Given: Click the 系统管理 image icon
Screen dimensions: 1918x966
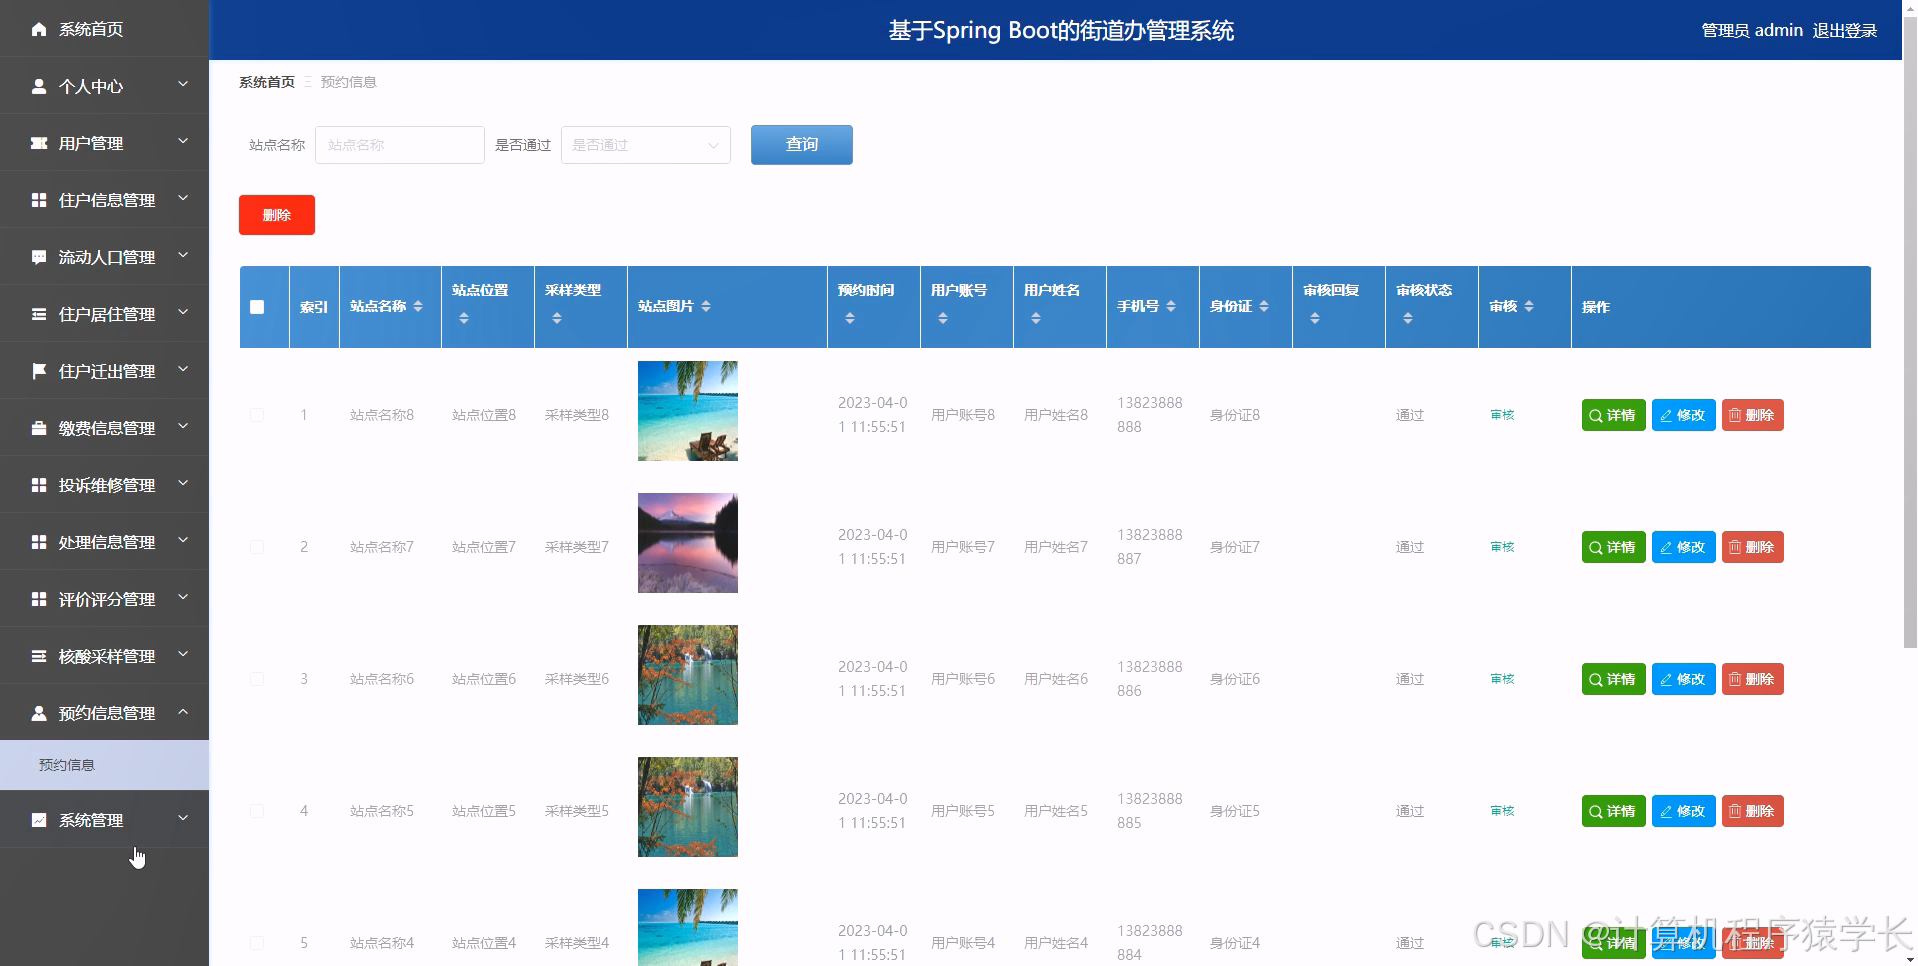Looking at the screenshot, I should pos(38,819).
